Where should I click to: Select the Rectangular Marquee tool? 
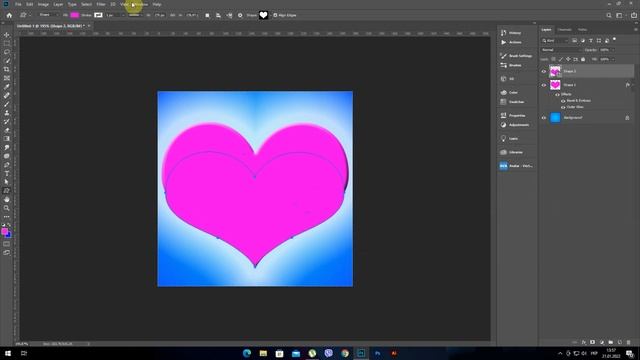click(x=7, y=44)
